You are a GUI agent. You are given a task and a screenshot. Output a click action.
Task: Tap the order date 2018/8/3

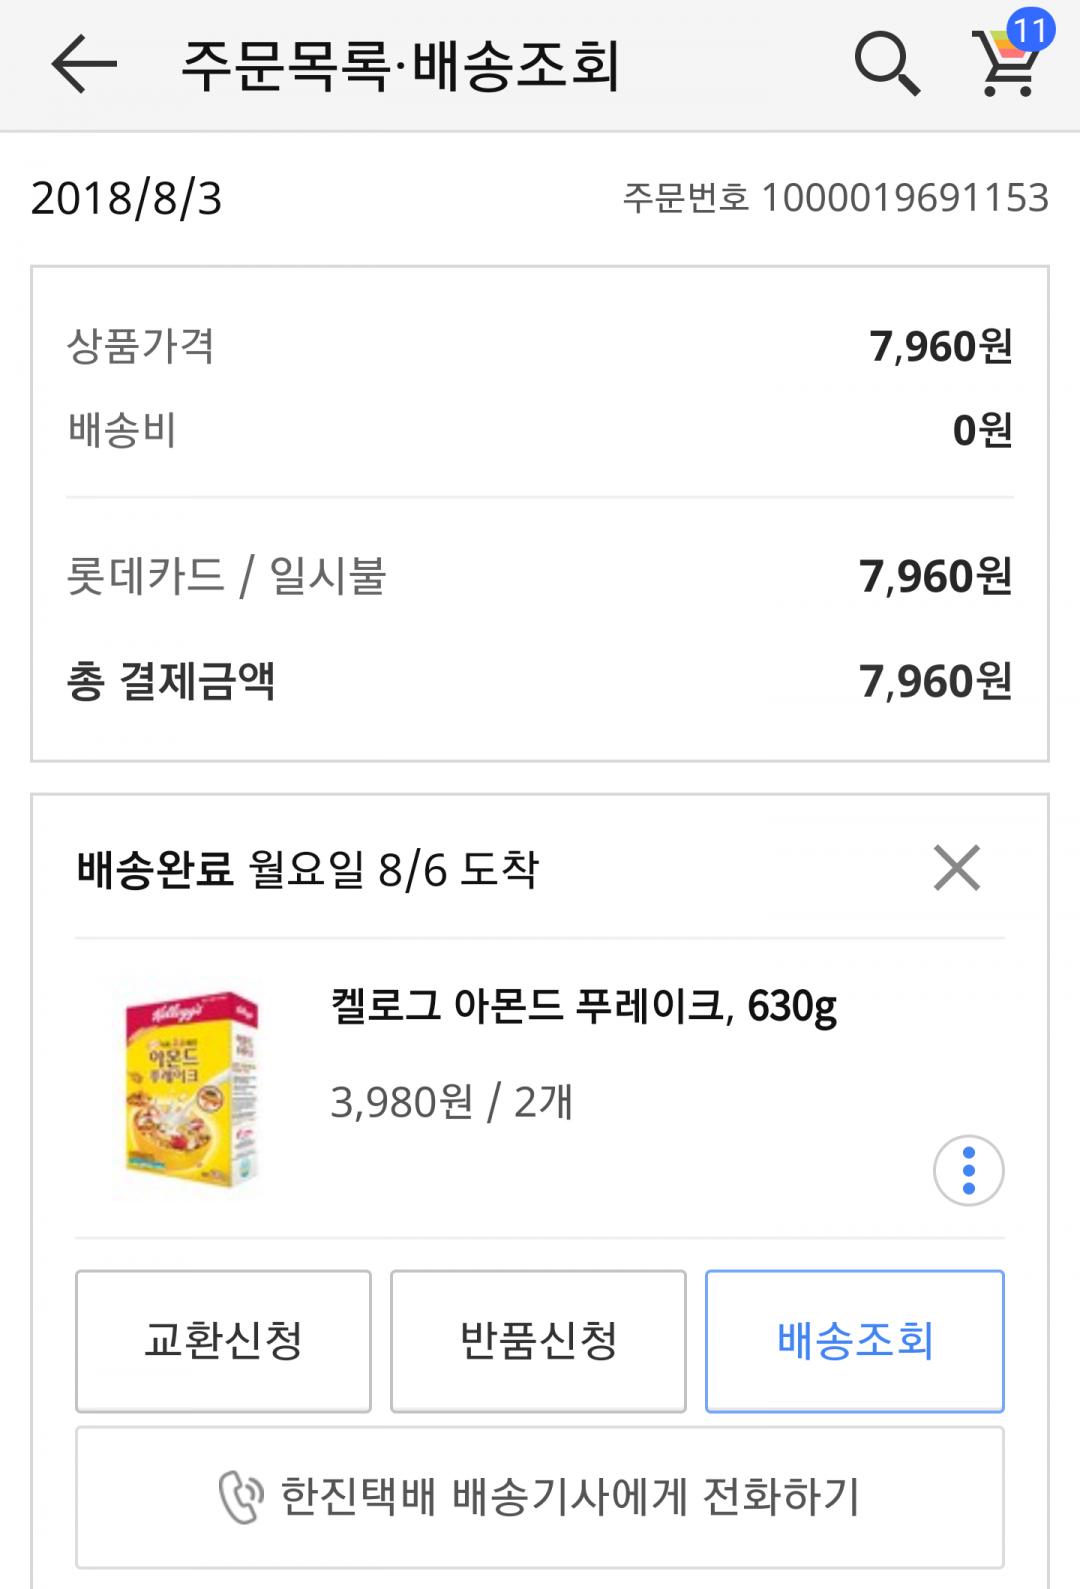(x=127, y=198)
